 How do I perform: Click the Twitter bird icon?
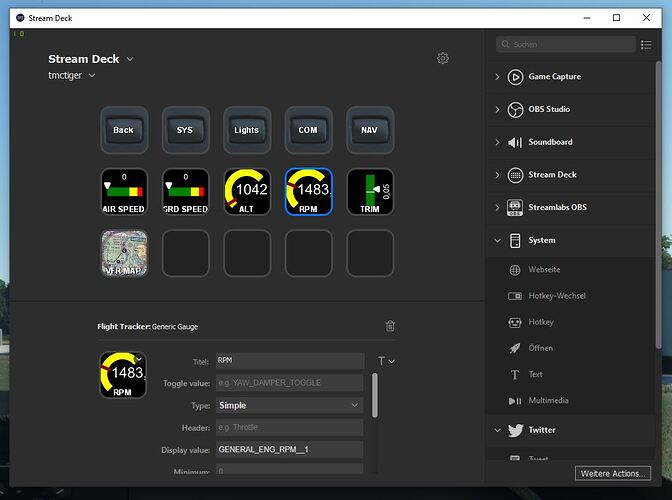516,430
